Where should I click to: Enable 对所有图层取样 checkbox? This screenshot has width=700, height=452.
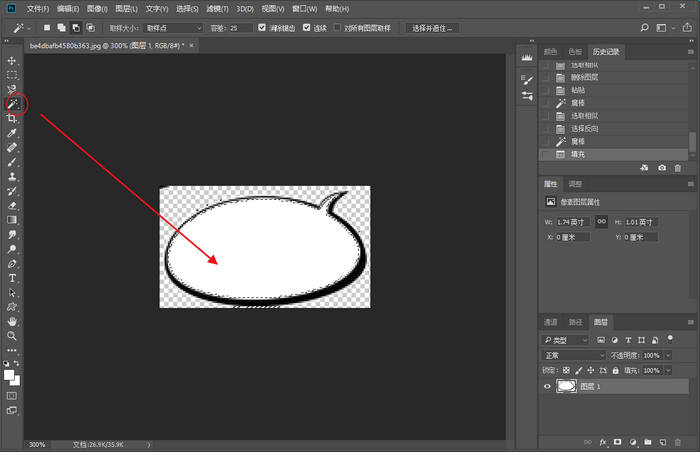(337, 28)
